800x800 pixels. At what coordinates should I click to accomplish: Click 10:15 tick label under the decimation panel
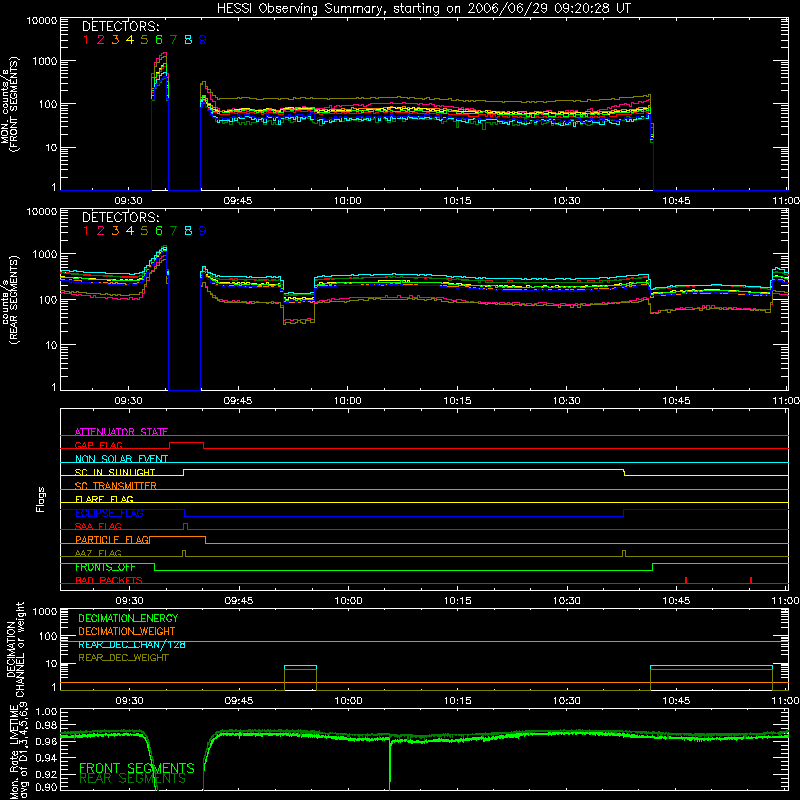click(x=458, y=701)
